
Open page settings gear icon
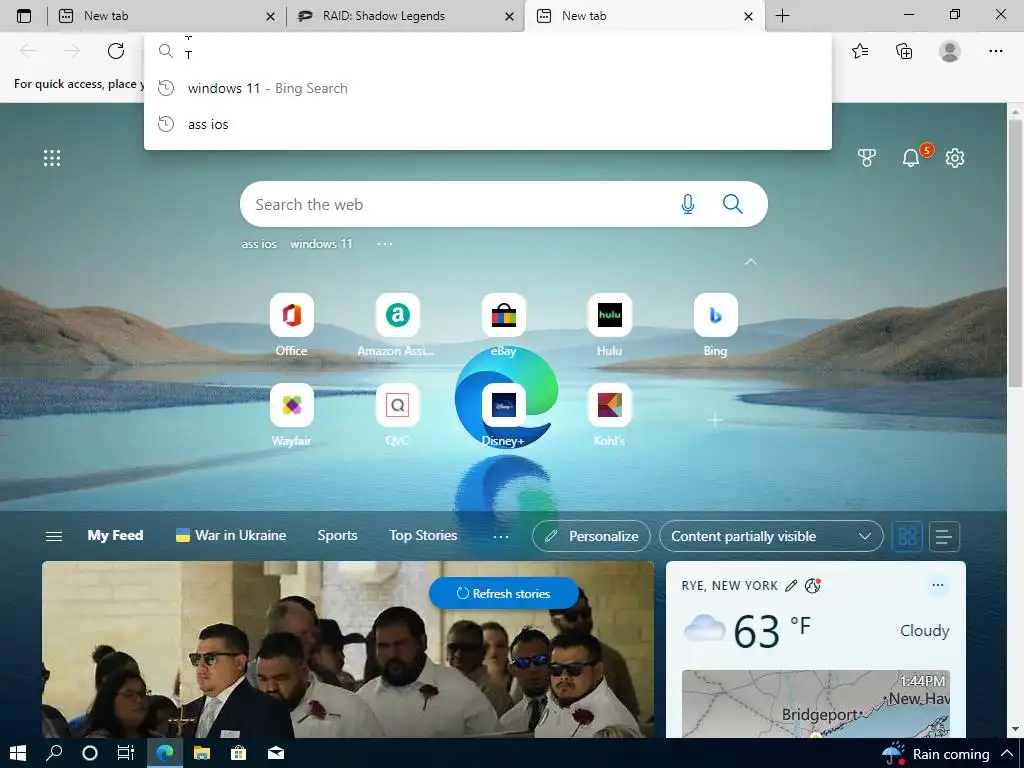coord(955,158)
